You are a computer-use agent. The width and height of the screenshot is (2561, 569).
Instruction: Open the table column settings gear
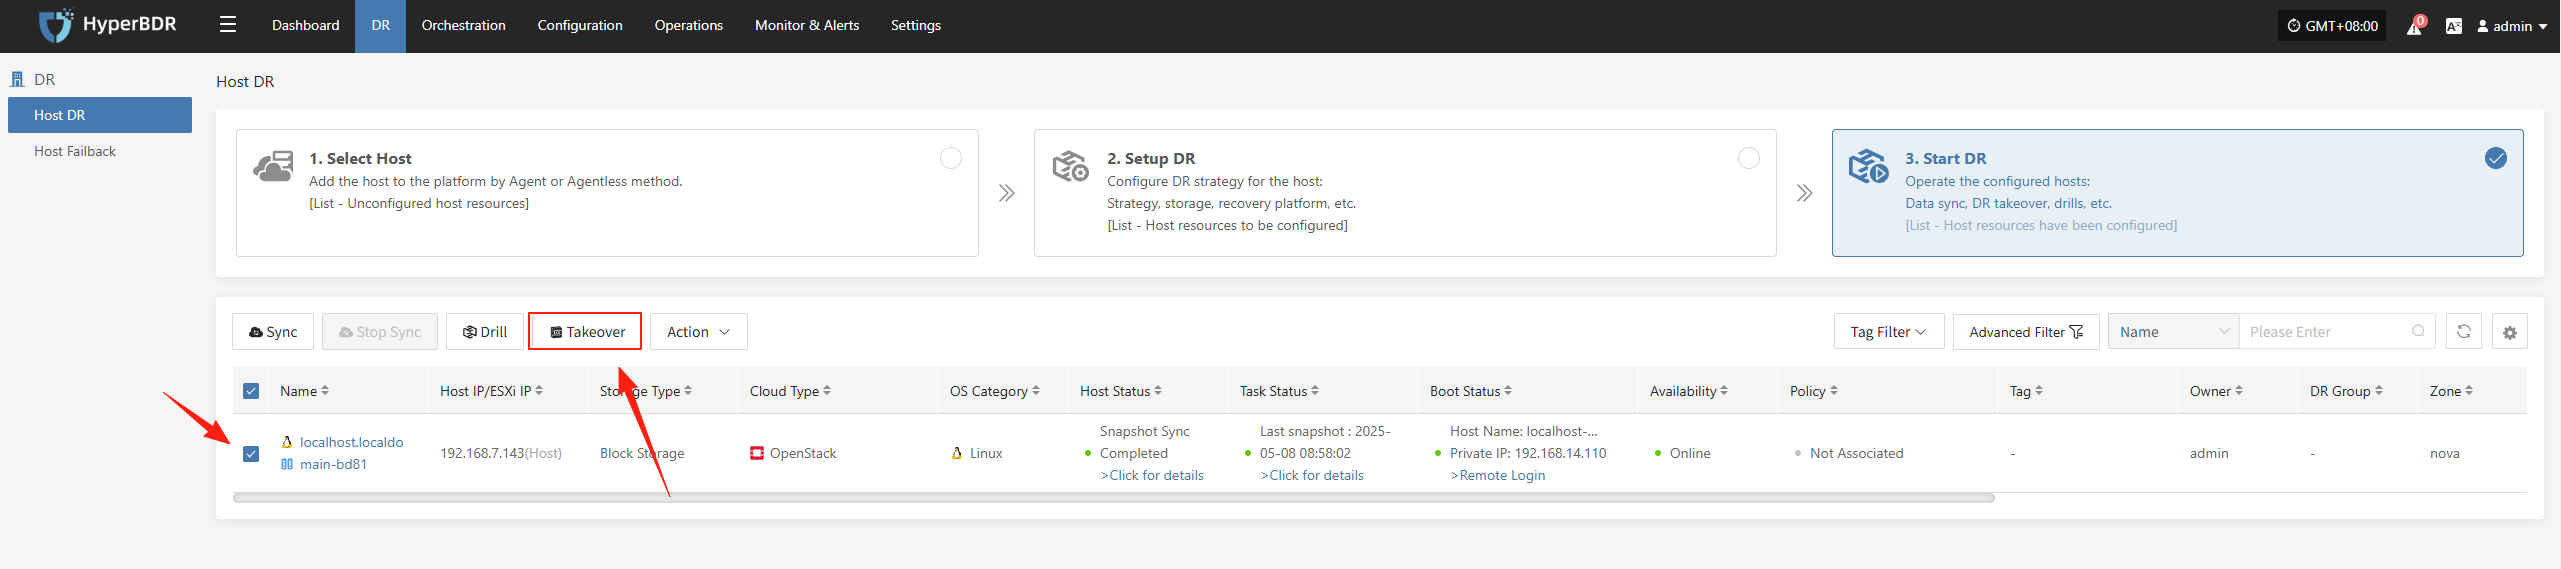[2510, 332]
